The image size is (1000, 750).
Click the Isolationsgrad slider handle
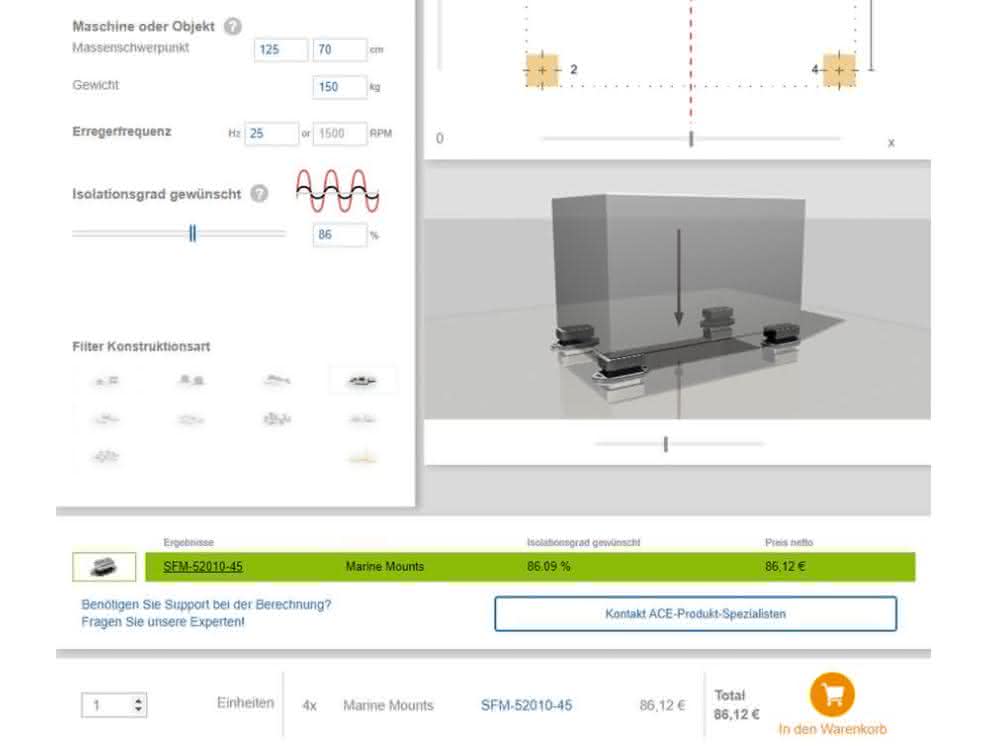tap(193, 233)
